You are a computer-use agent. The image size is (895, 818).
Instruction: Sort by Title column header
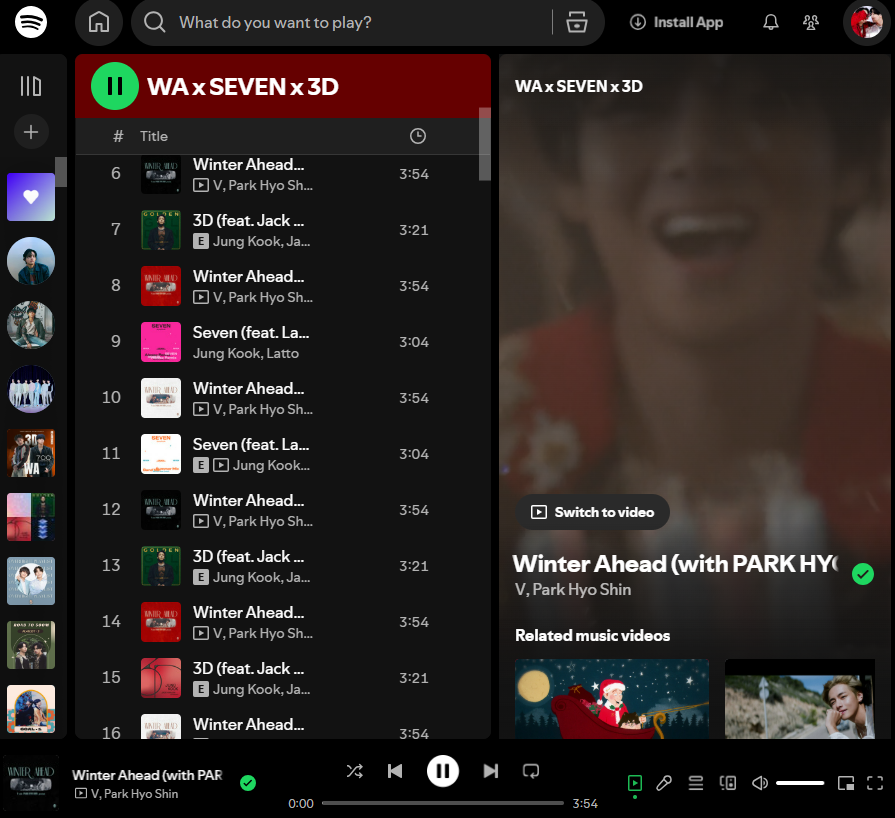tap(154, 136)
